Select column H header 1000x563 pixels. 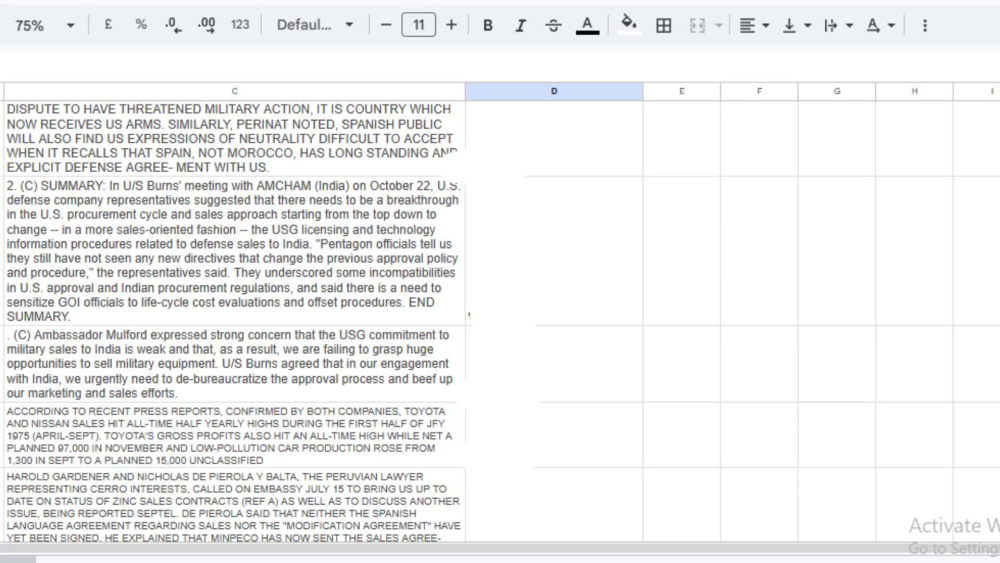915,91
